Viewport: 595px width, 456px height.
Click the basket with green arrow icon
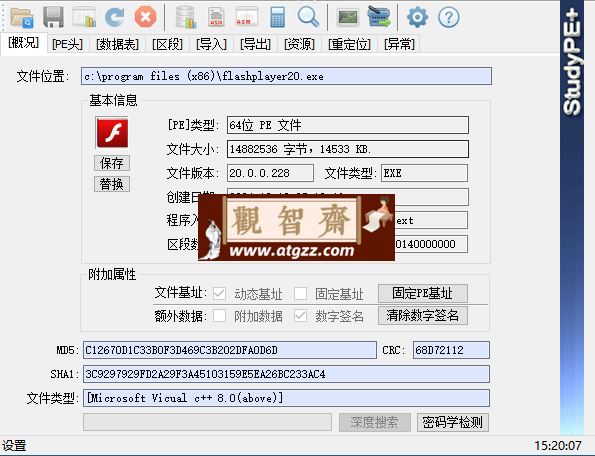(379, 17)
